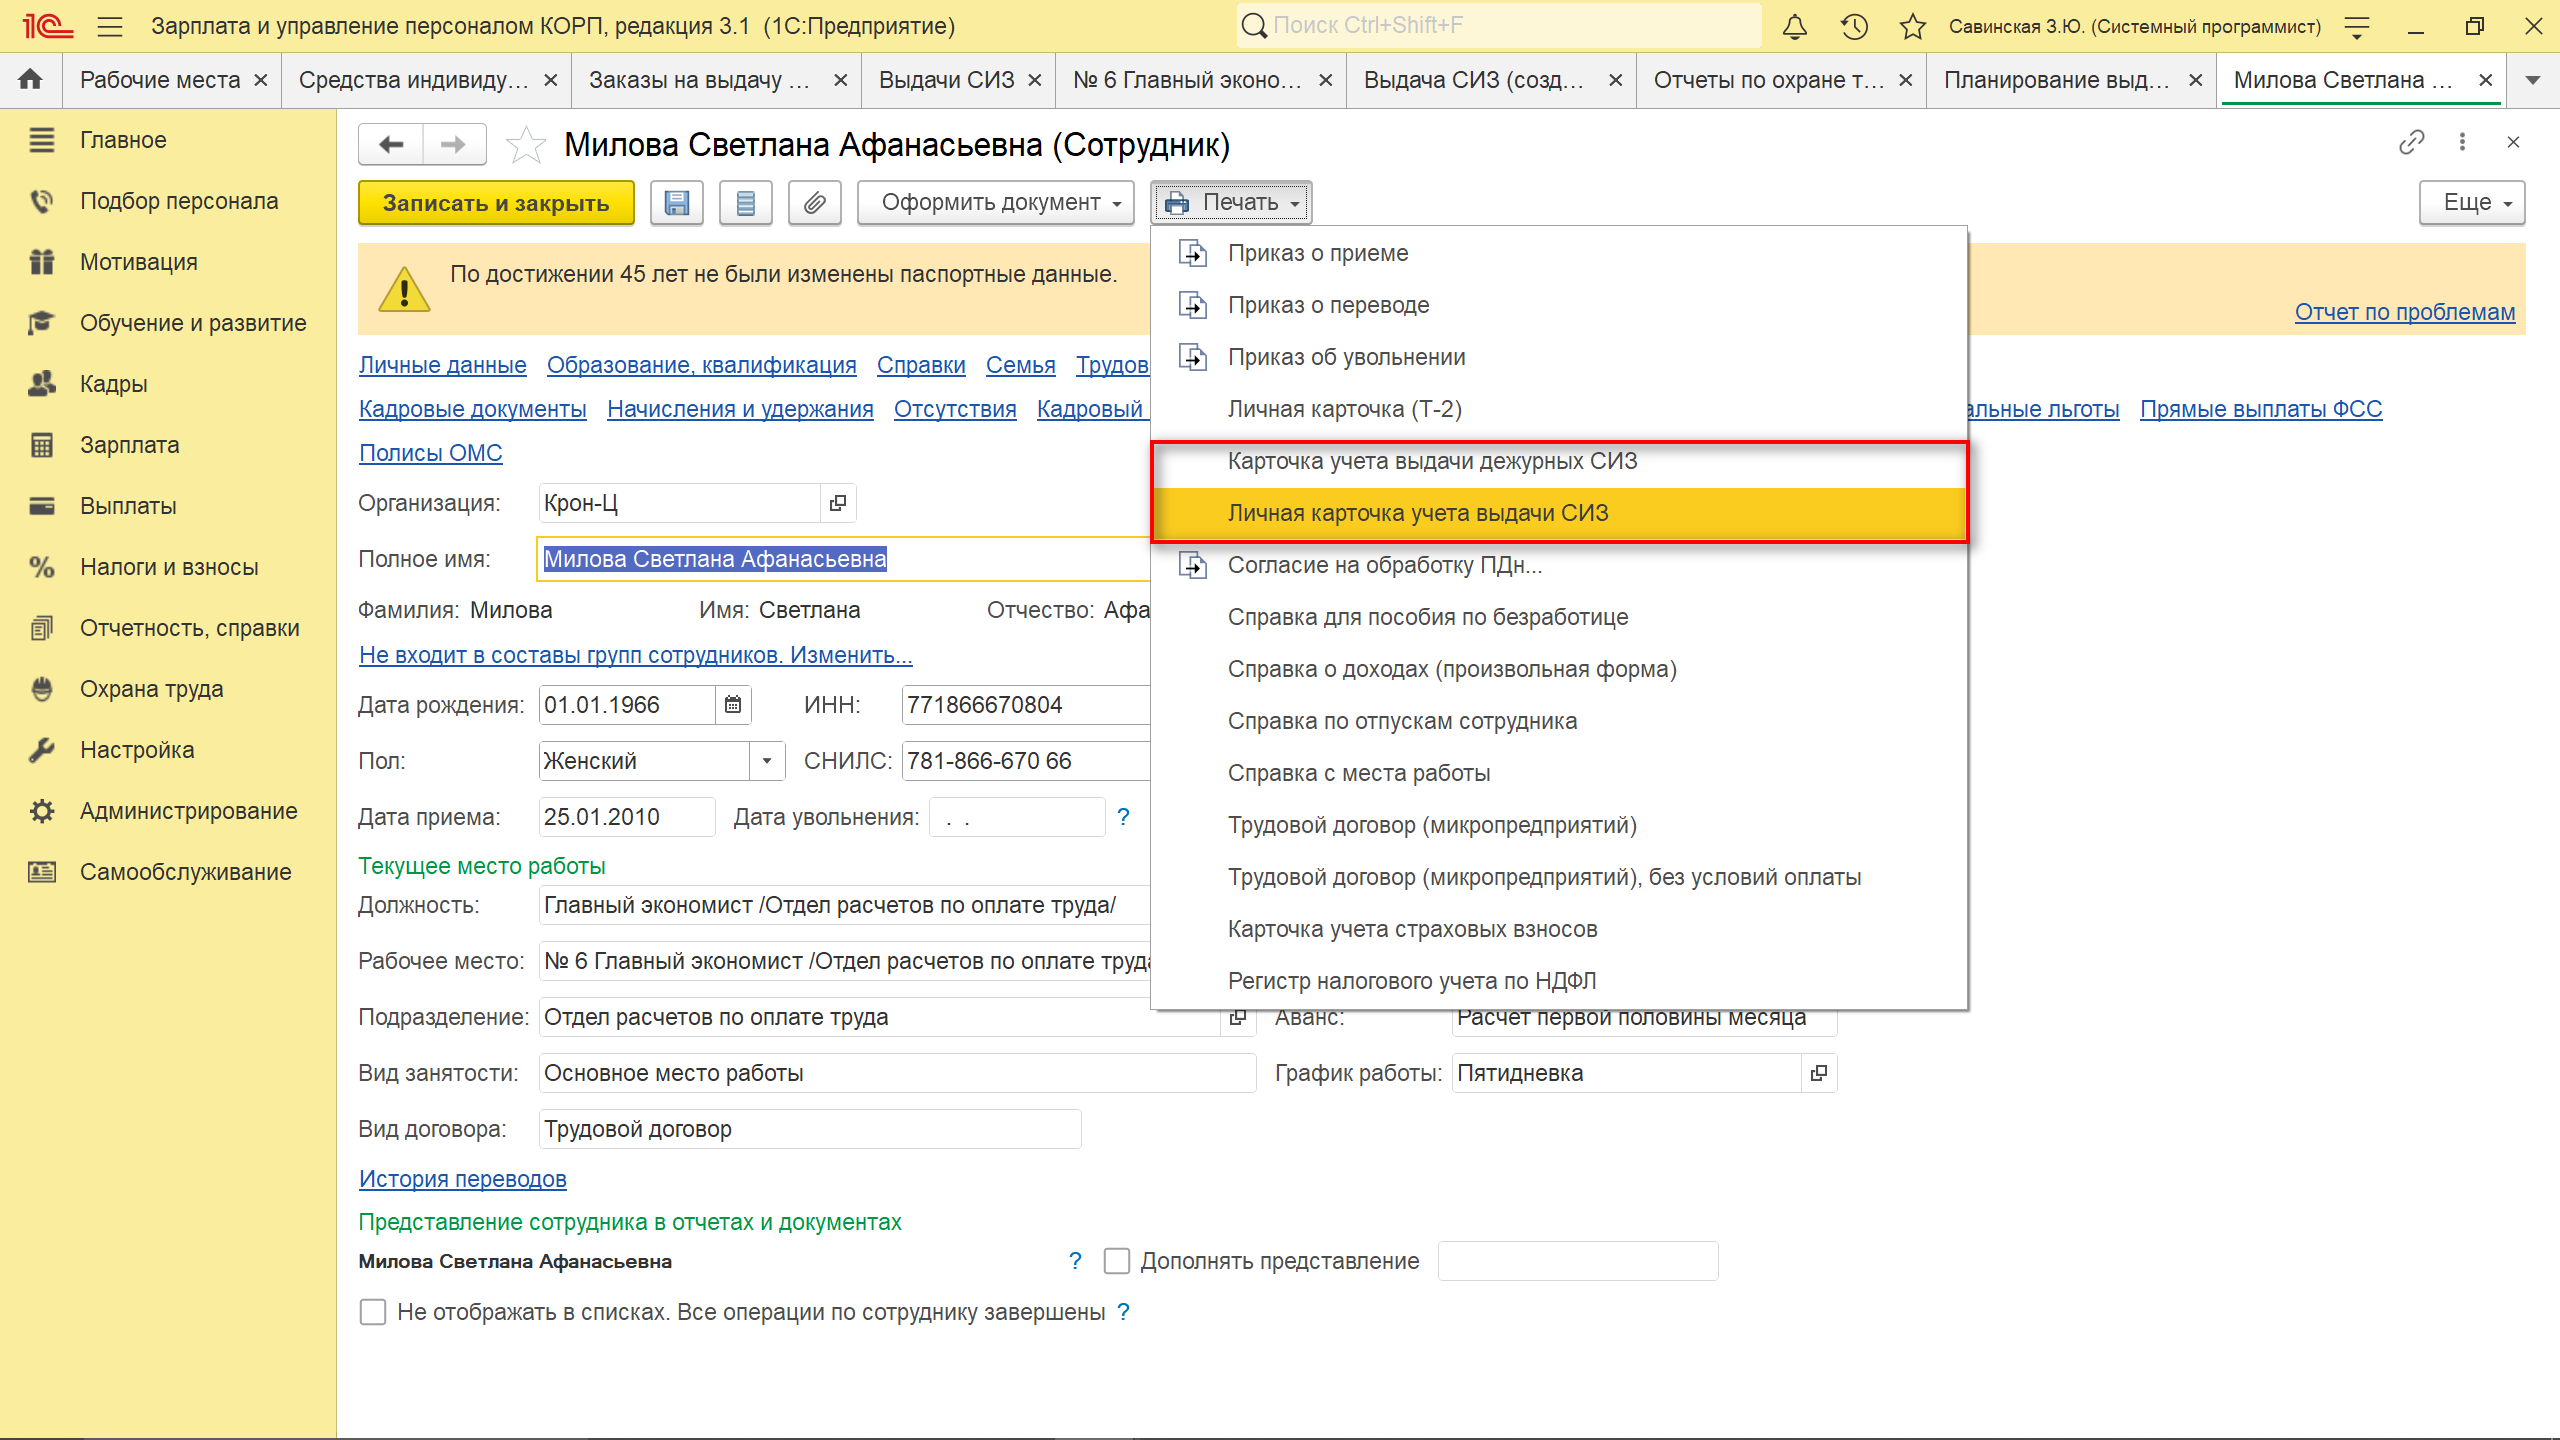The image size is (2560, 1440).
Task: Open 'Отчет по проблемам' link
Action: coord(2404,312)
